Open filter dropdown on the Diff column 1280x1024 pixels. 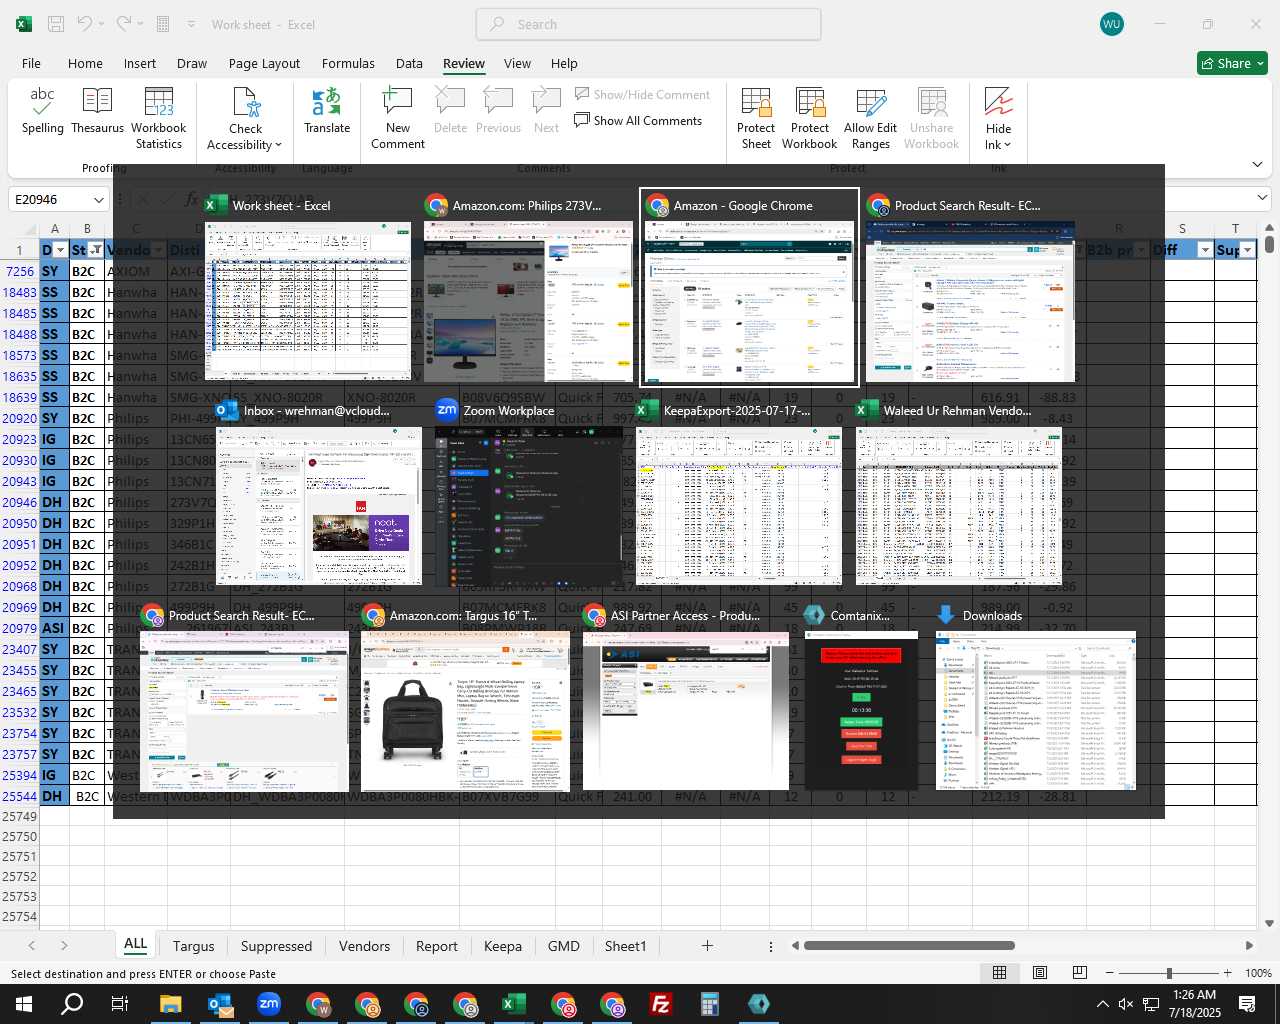pos(1205,250)
